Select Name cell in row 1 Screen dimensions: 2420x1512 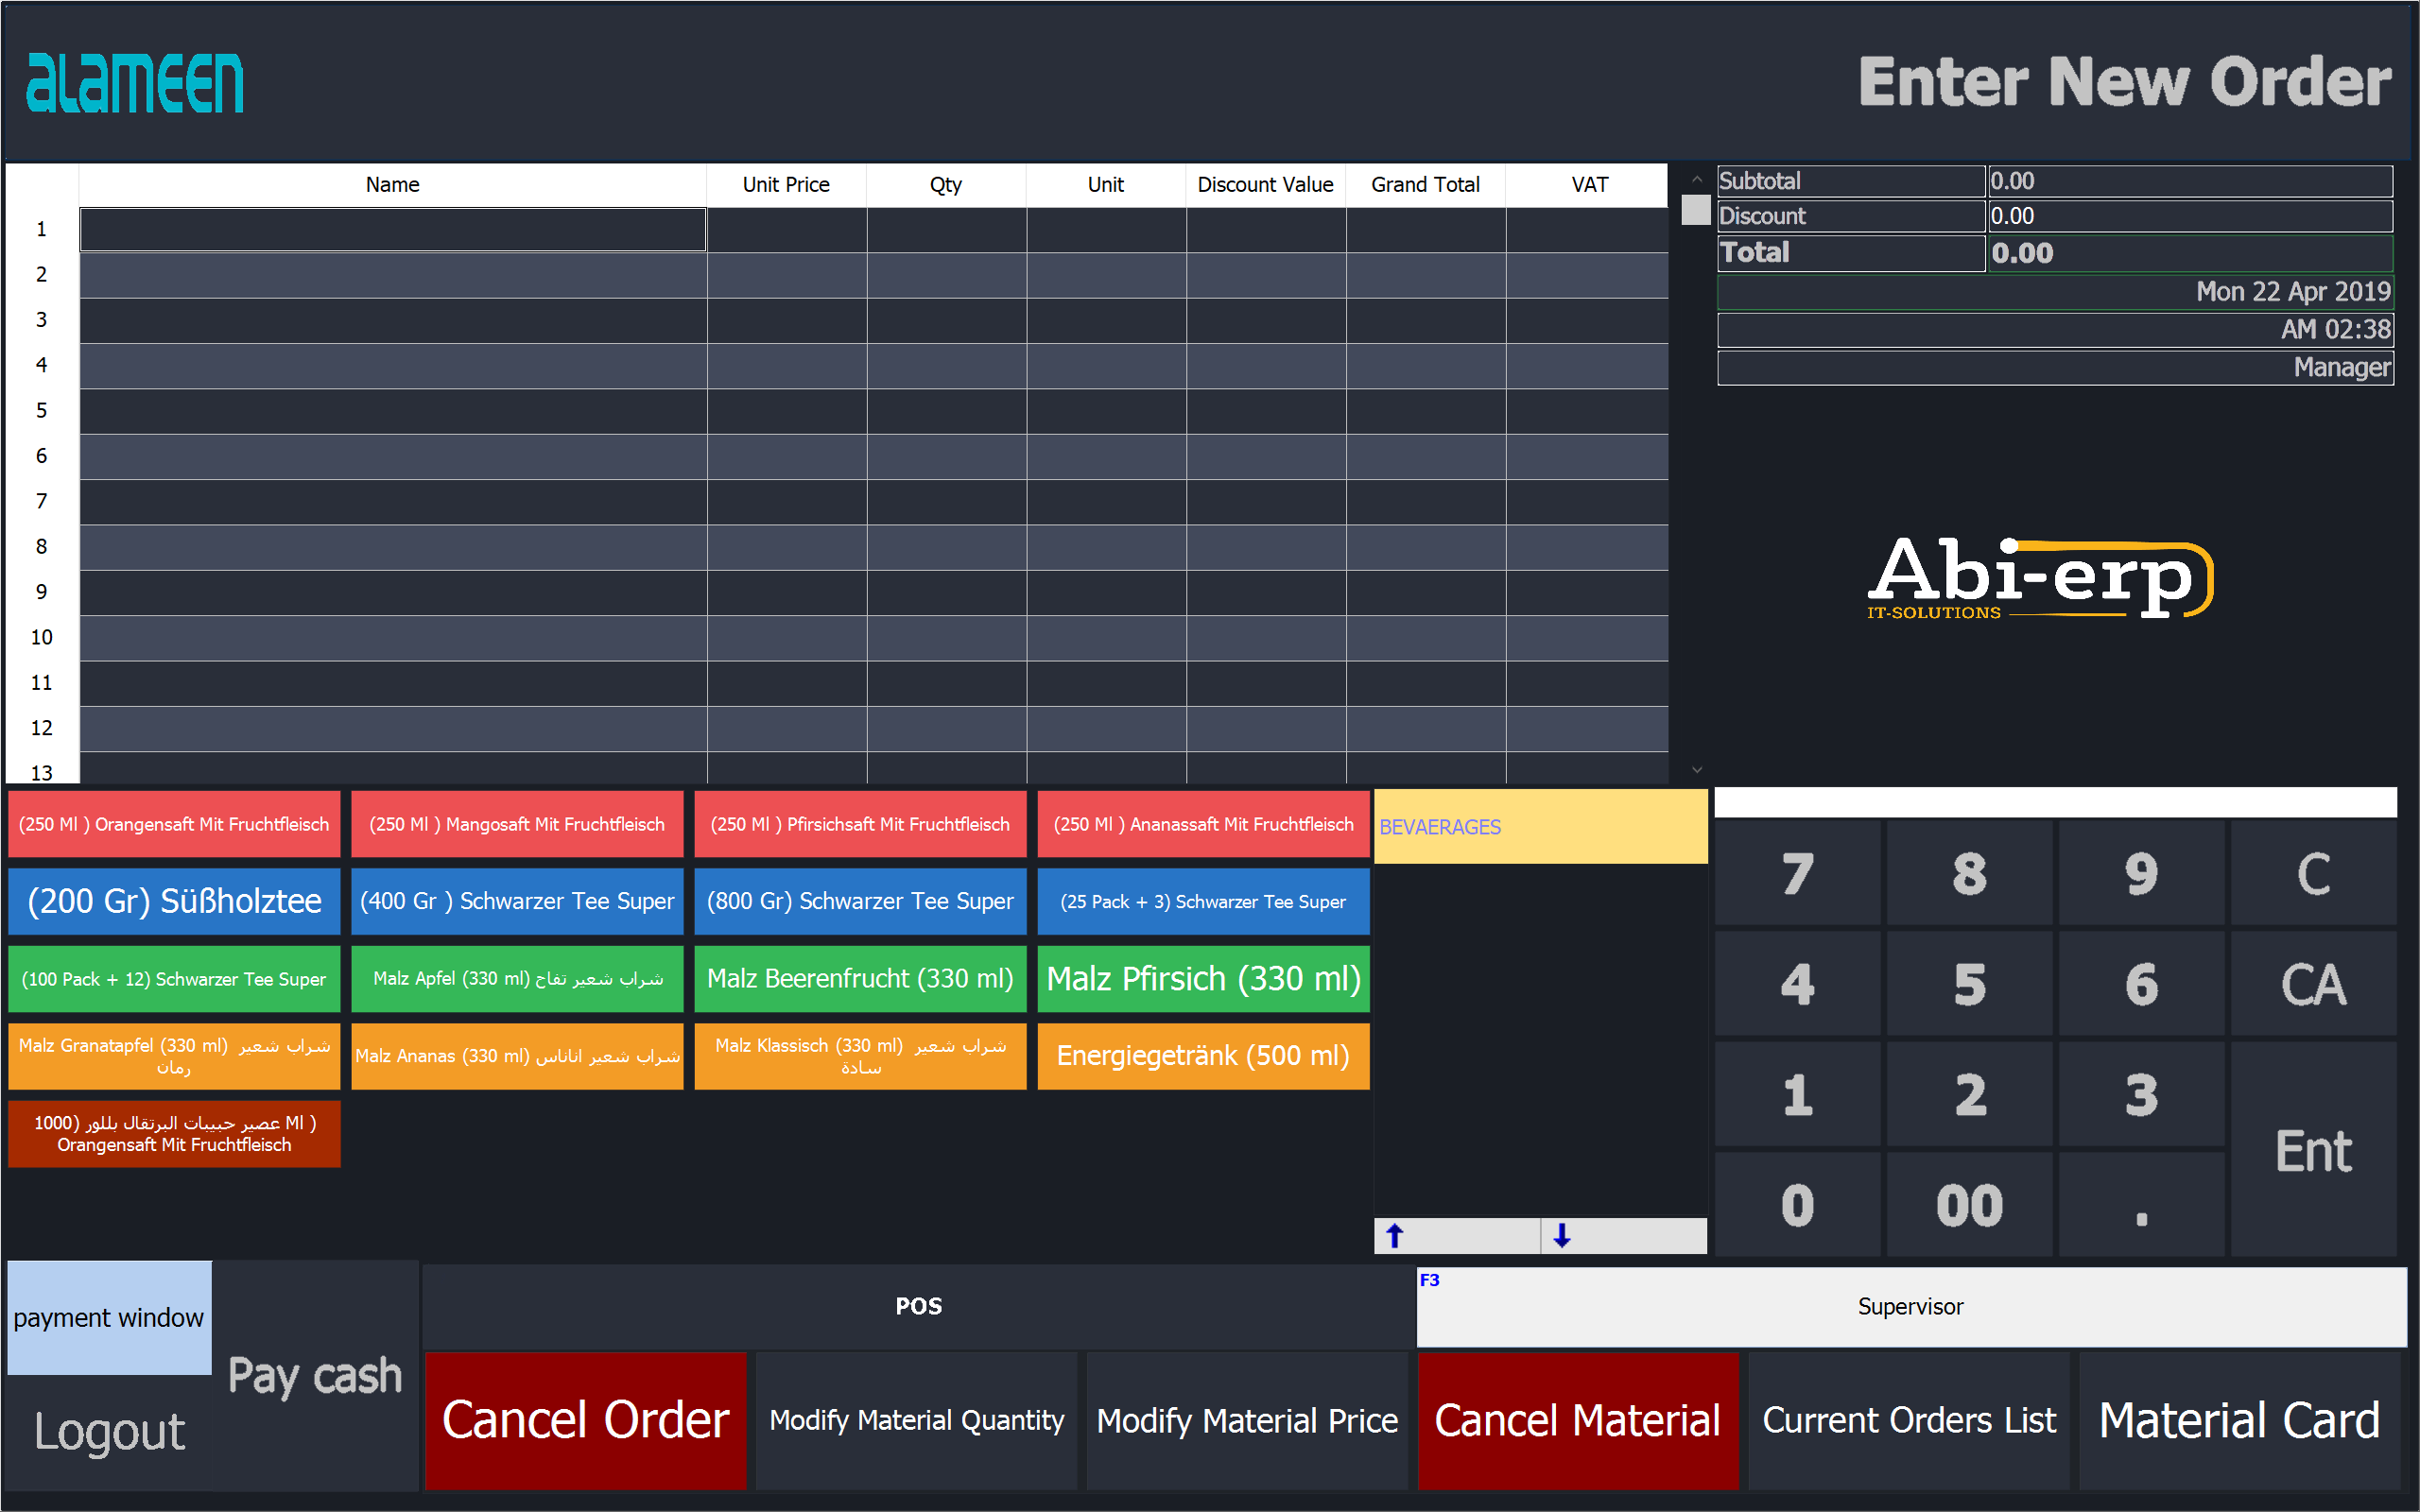[393, 229]
